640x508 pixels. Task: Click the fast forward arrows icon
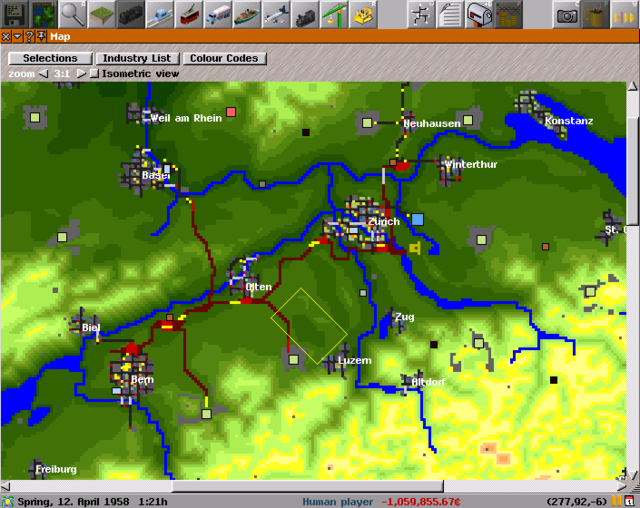pos(624,14)
